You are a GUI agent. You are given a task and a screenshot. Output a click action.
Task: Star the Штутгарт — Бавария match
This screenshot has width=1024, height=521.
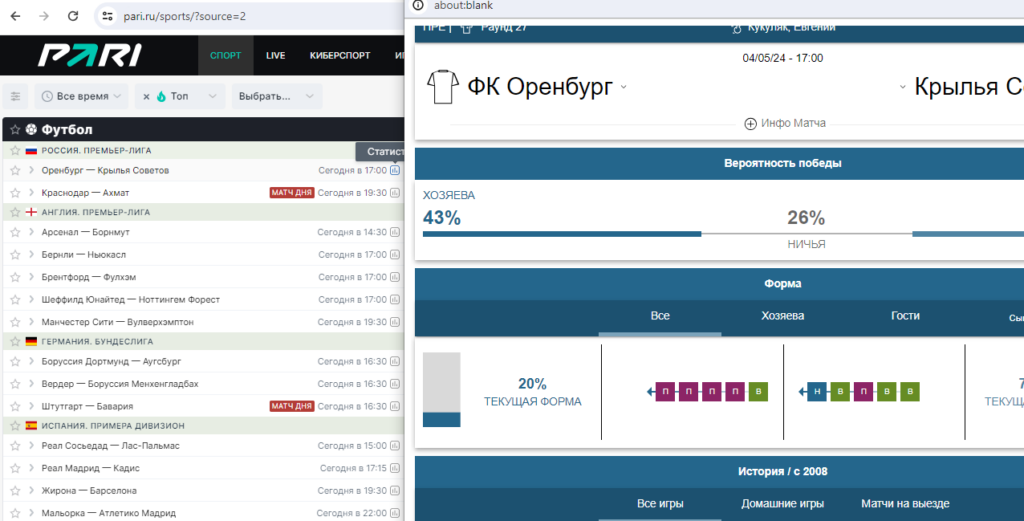coord(15,406)
